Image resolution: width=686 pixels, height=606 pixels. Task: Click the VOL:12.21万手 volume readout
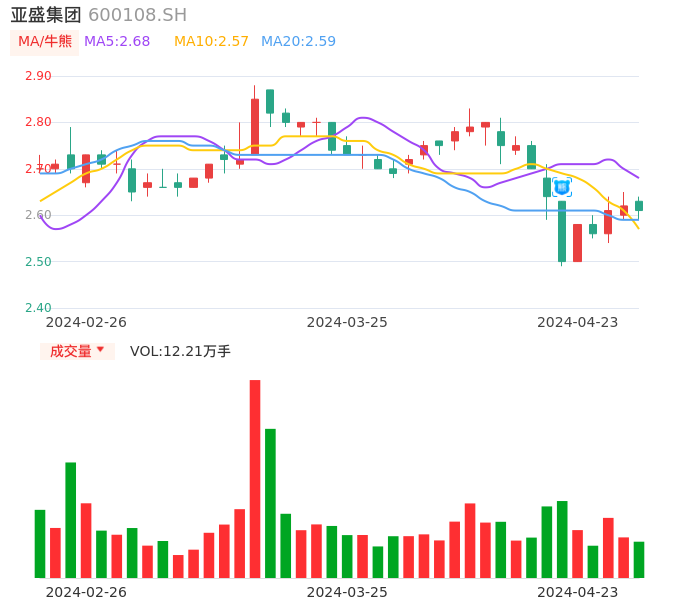[x=180, y=351]
